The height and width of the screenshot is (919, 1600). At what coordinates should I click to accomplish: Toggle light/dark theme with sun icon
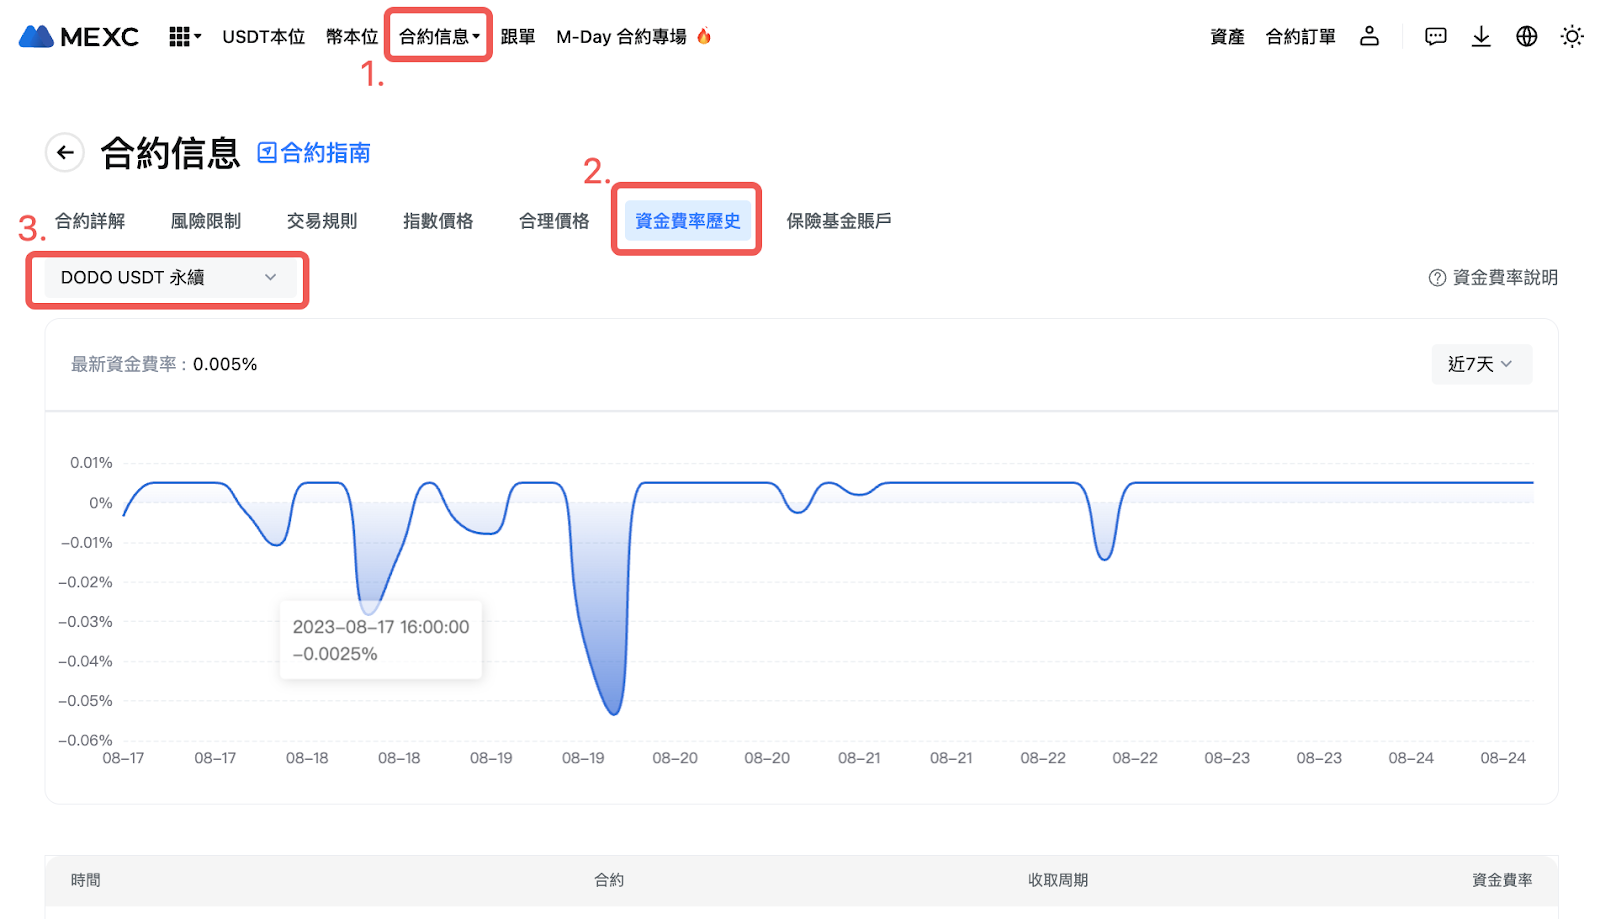1571,37
